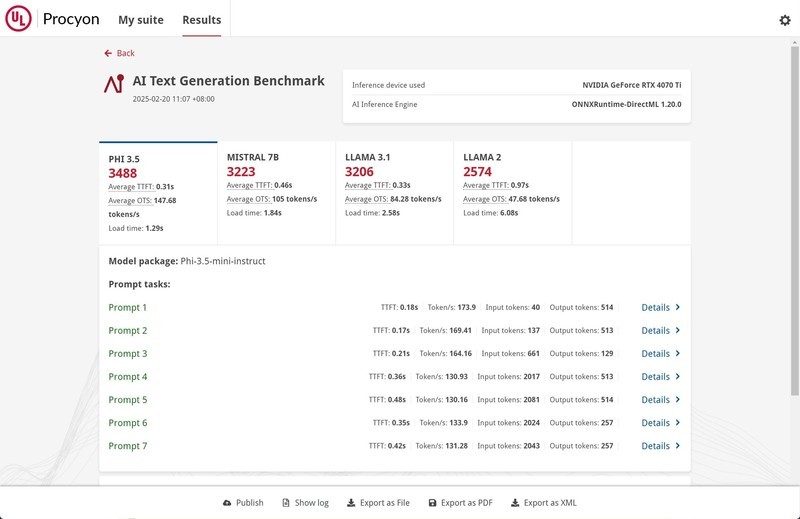This screenshot has width=800, height=519.
Task: Switch to My suite tab
Action: pos(140,20)
